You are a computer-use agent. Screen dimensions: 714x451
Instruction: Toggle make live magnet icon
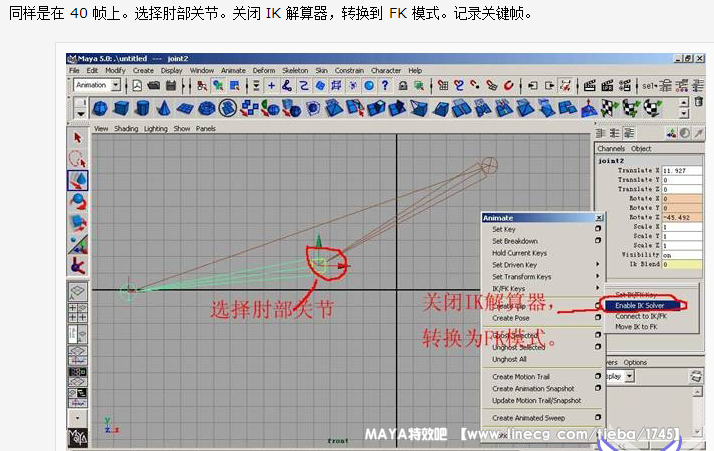click(x=509, y=86)
